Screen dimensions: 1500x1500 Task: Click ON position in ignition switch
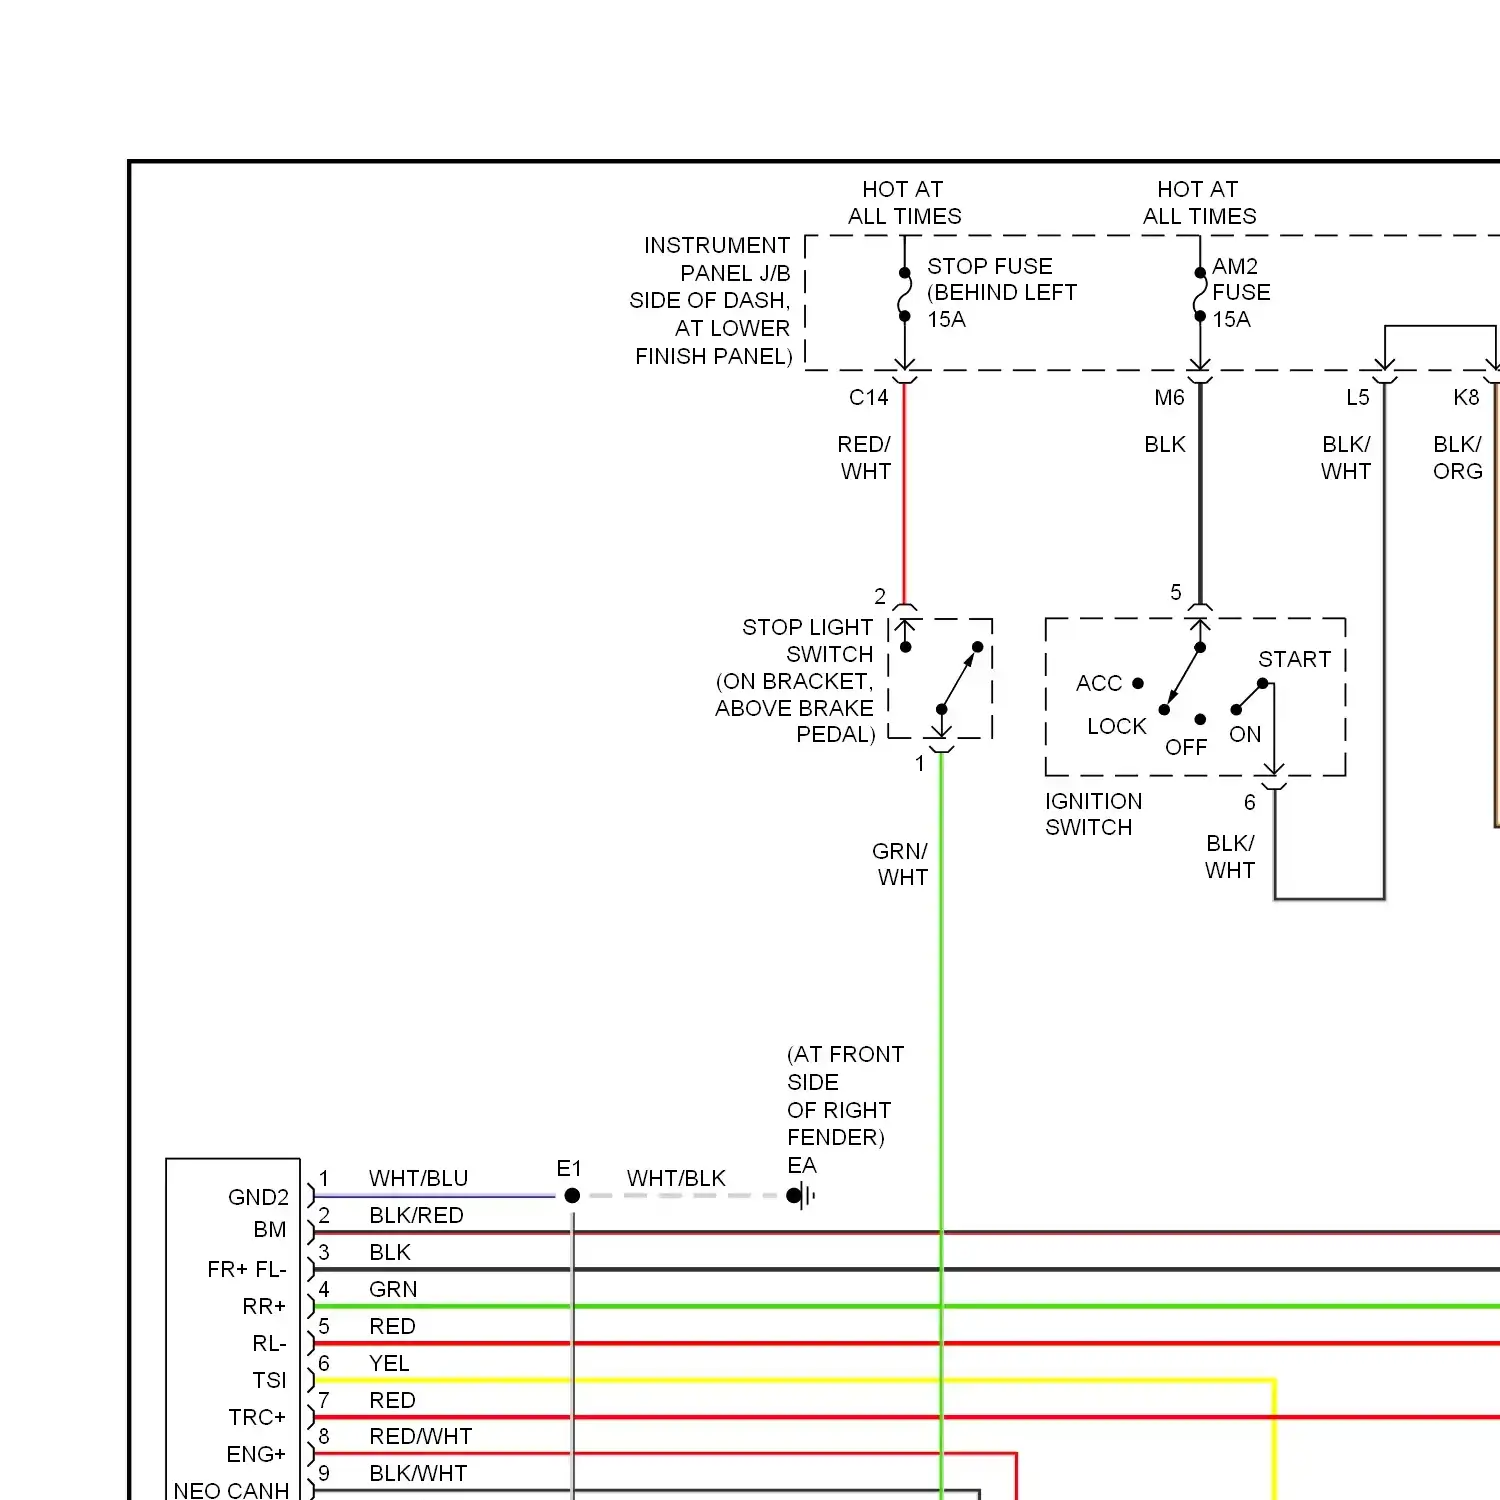[x=1245, y=735]
